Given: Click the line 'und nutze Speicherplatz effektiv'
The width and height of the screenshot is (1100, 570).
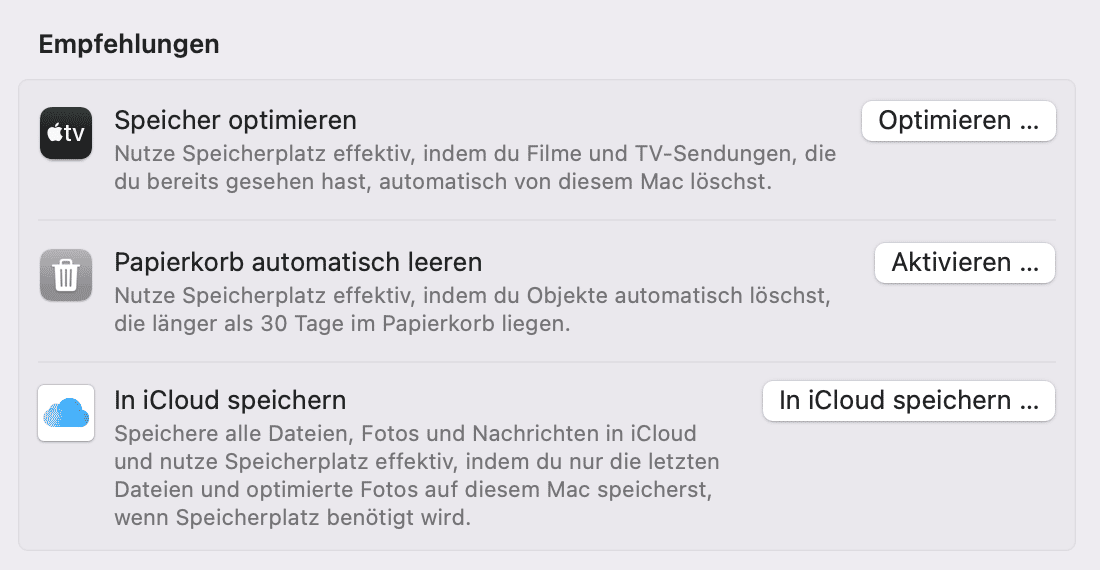Looking at the screenshot, I should coord(417,461).
